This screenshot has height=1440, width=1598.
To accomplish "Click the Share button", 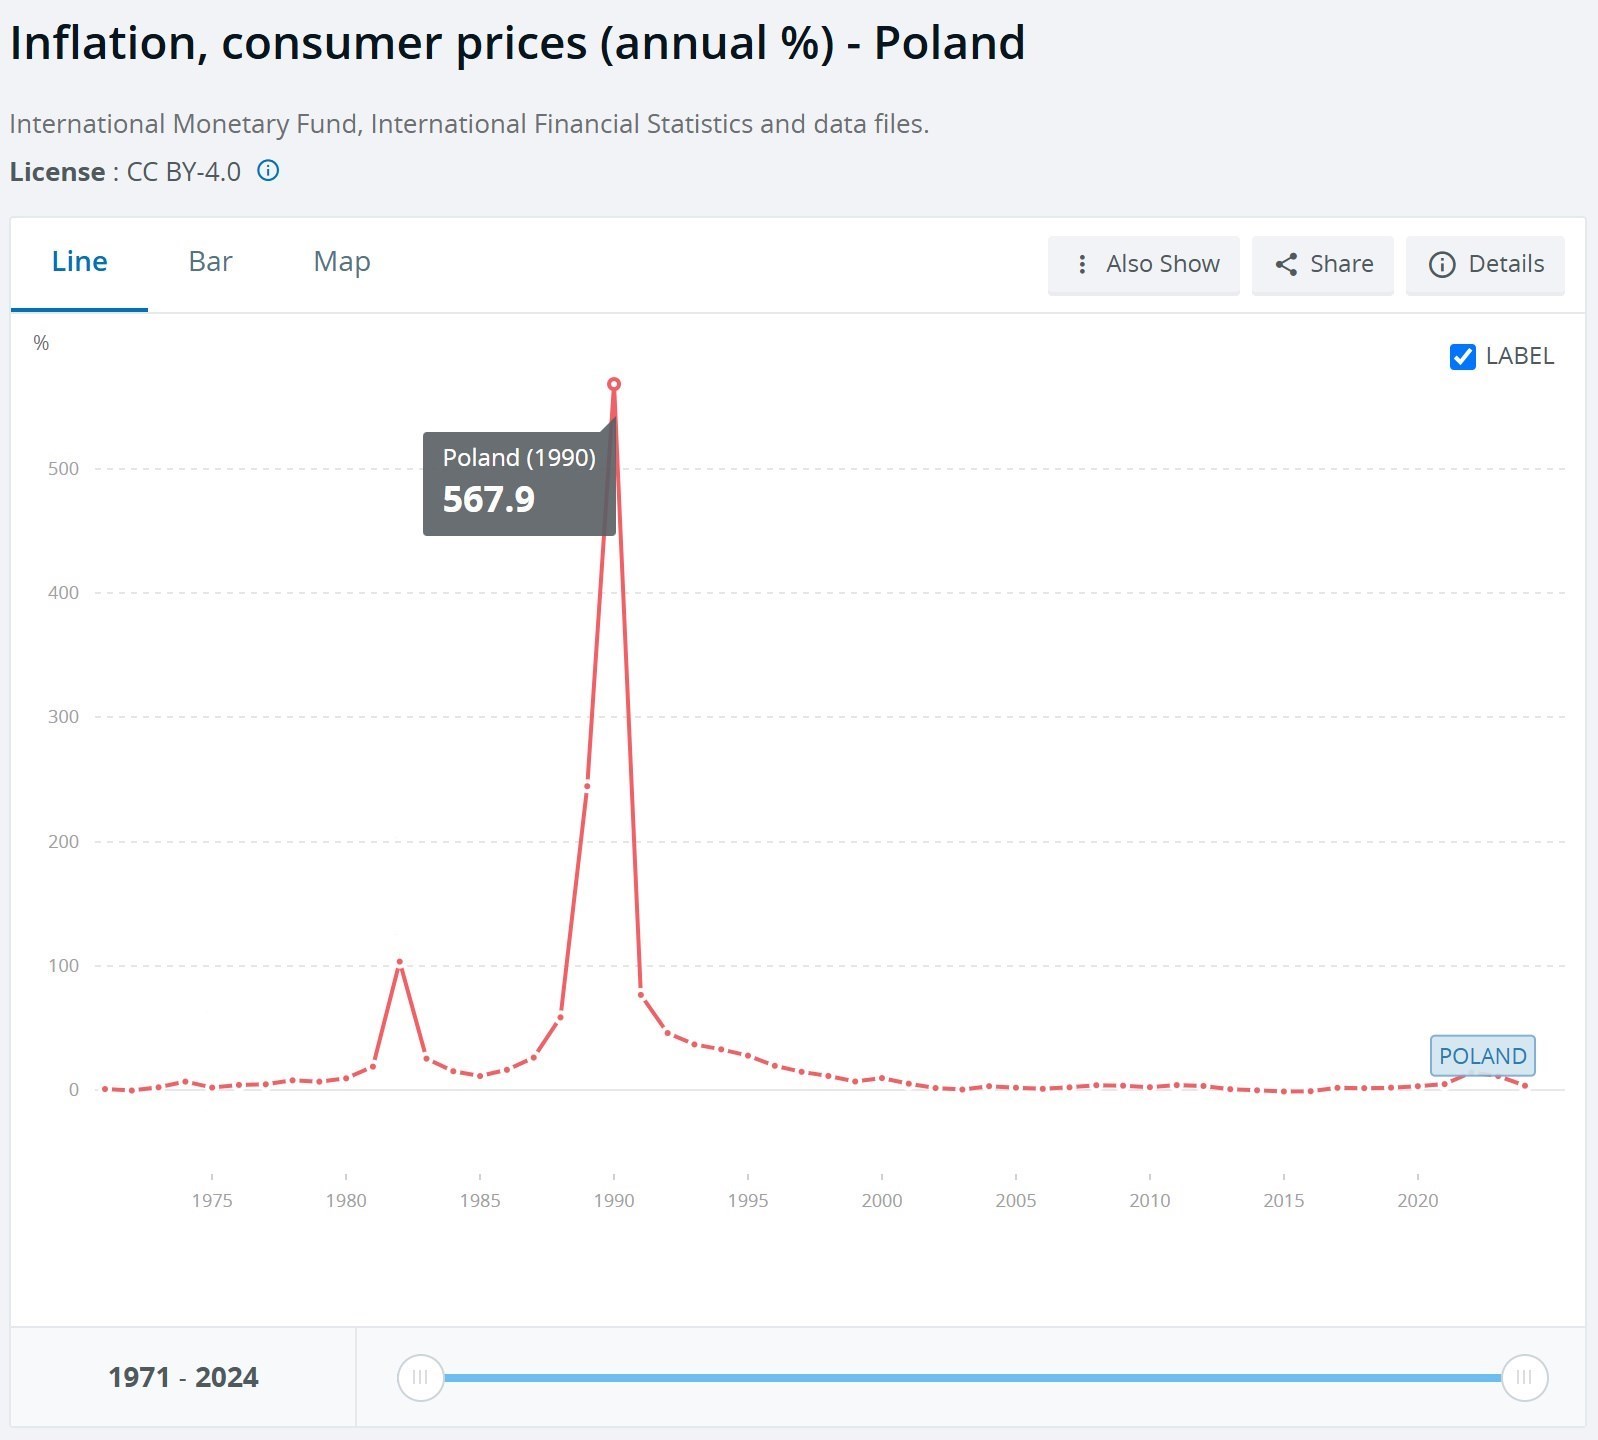I will point(1322,264).
